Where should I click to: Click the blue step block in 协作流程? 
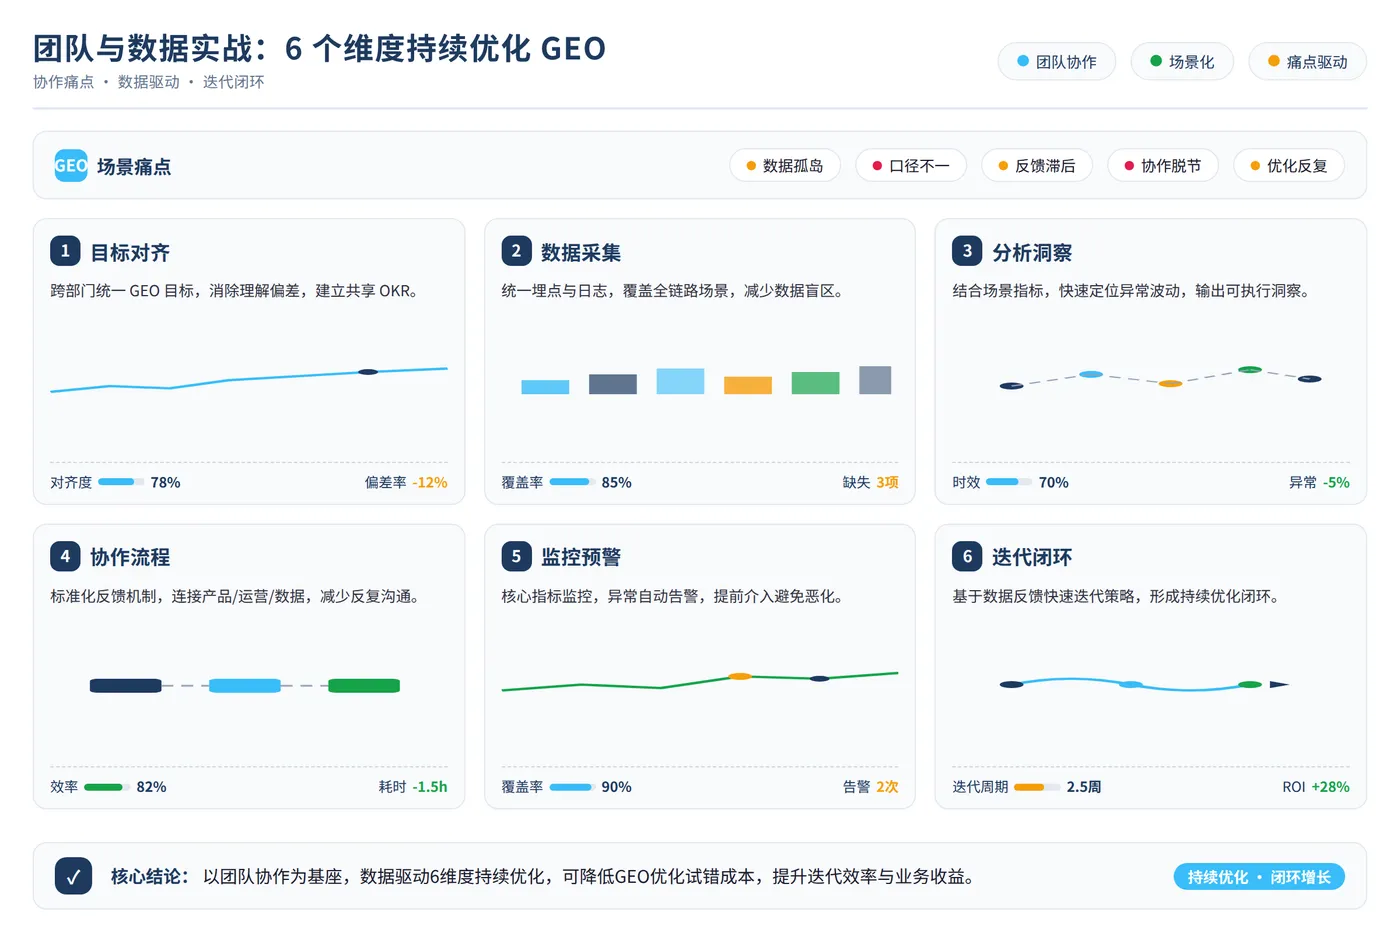(245, 686)
